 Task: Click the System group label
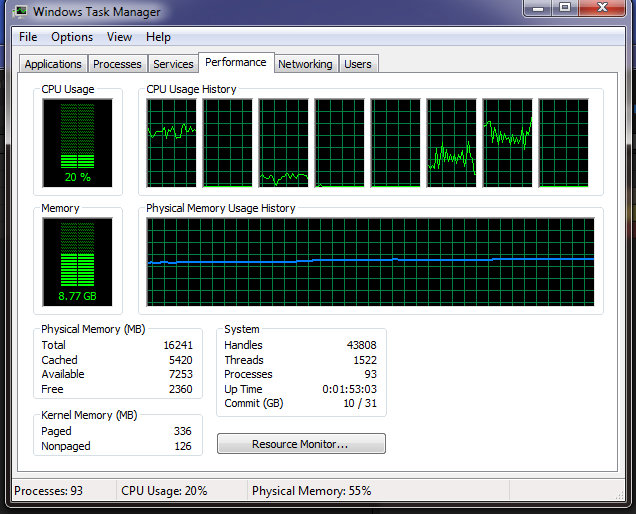coord(242,329)
